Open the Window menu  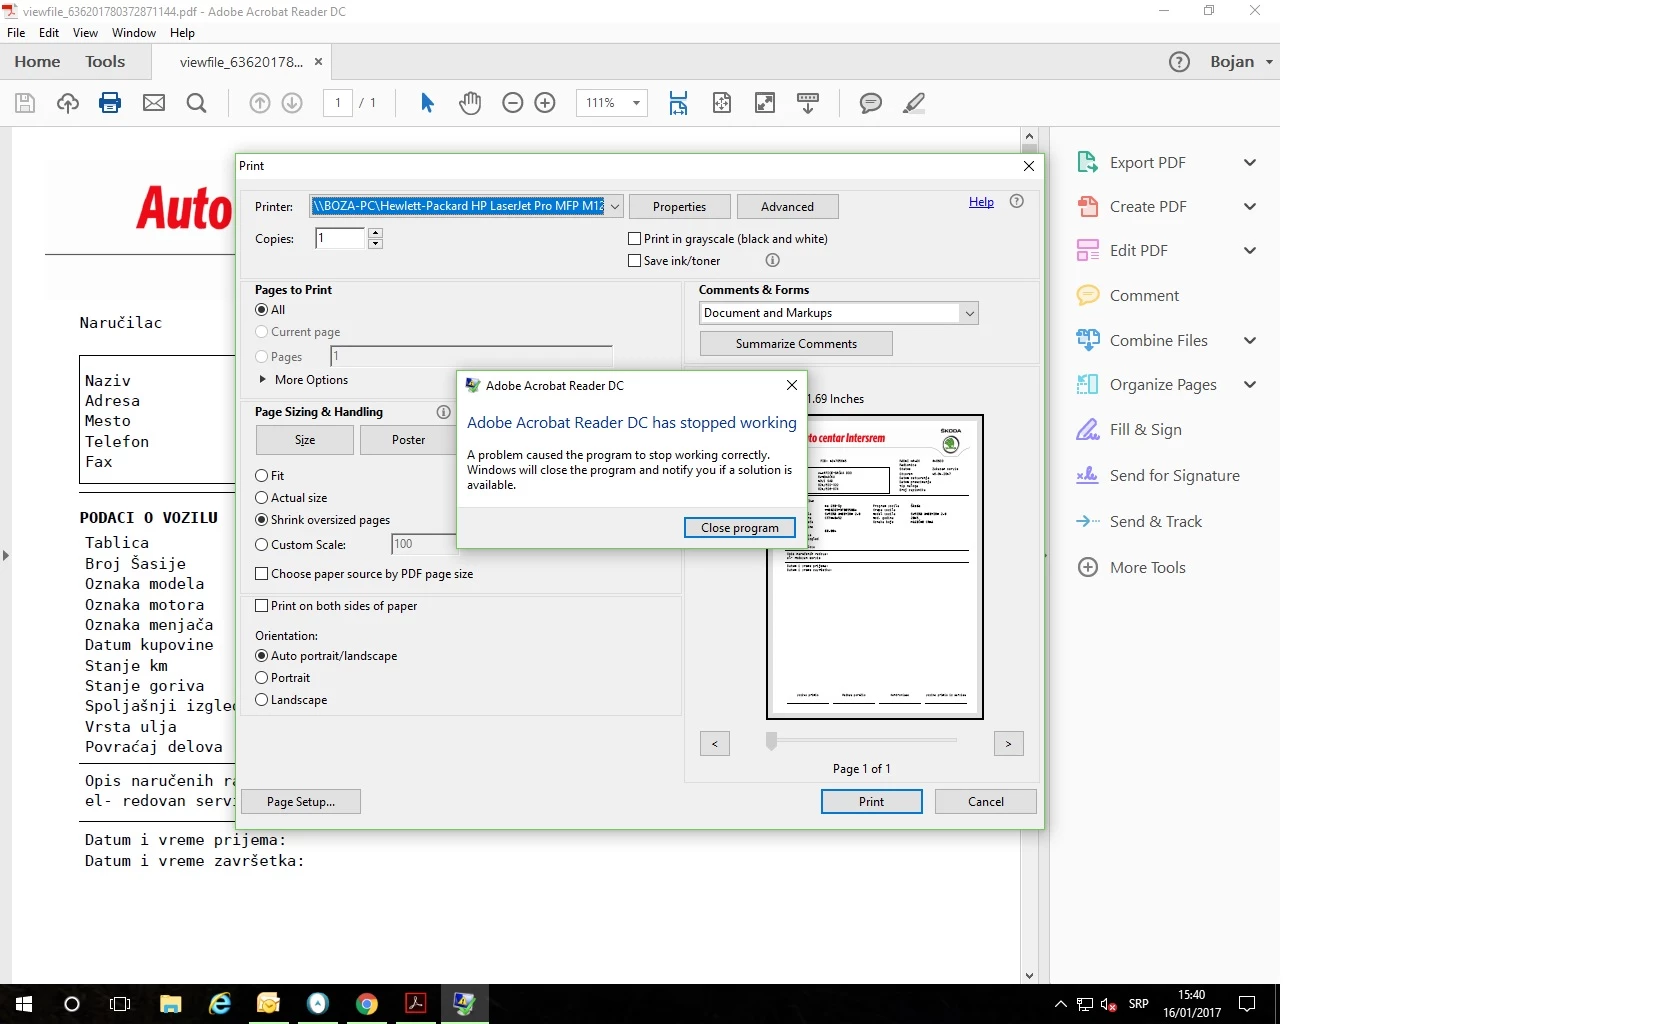[x=134, y=33]
